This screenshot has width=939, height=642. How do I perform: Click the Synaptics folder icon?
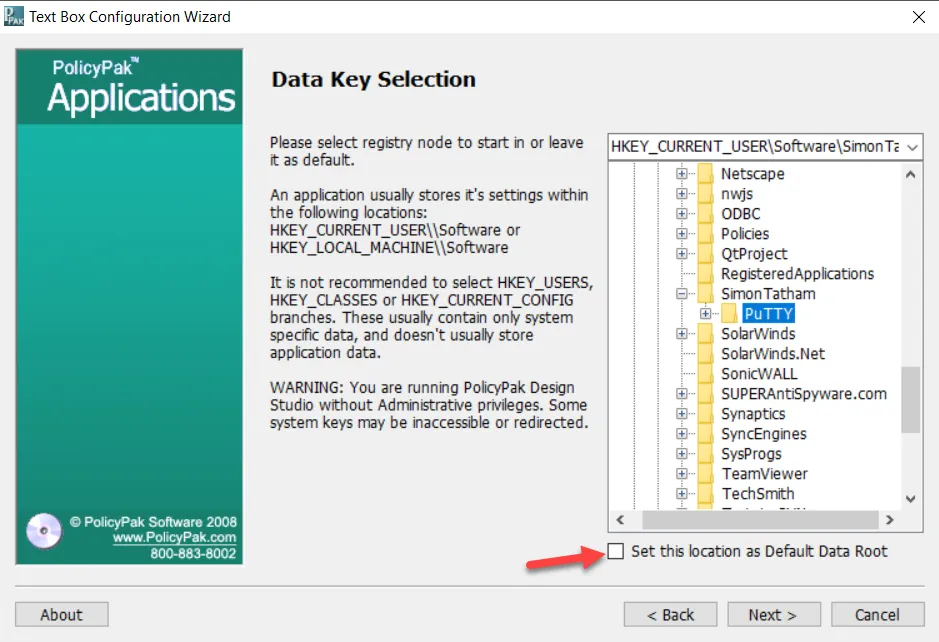pos(706,414)
